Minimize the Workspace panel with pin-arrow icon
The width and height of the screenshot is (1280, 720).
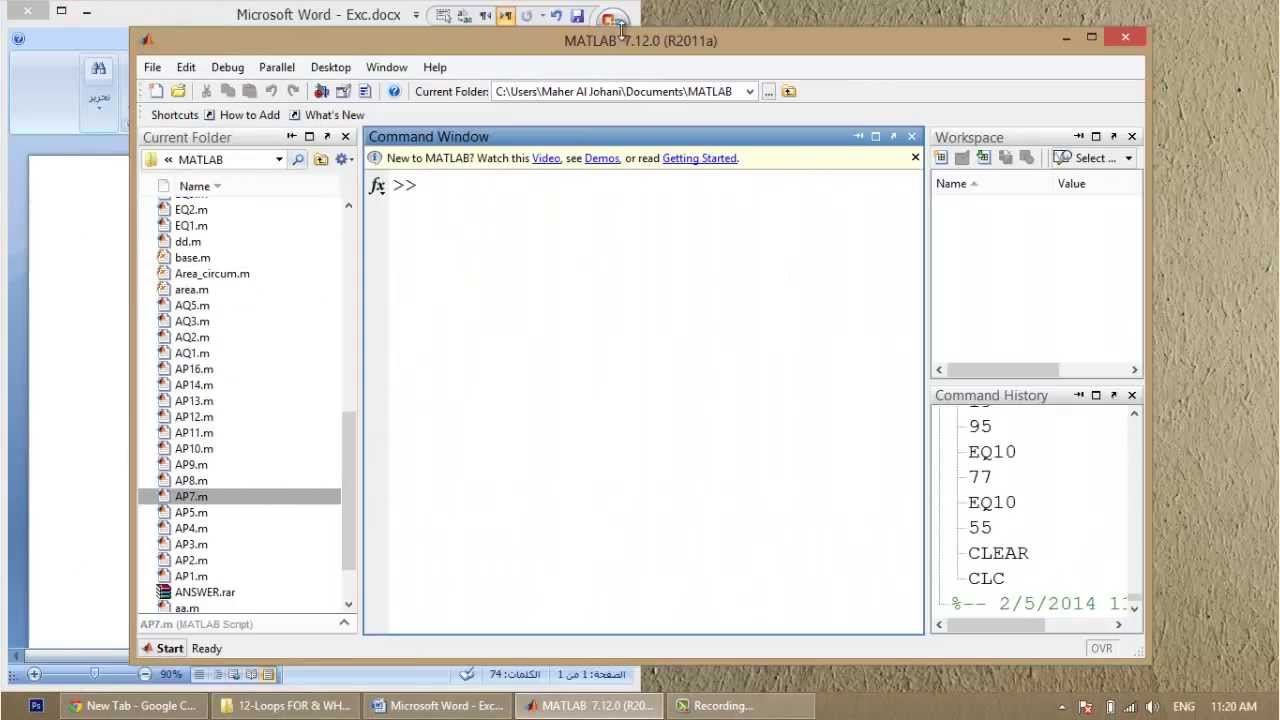tap(1079, 136)
